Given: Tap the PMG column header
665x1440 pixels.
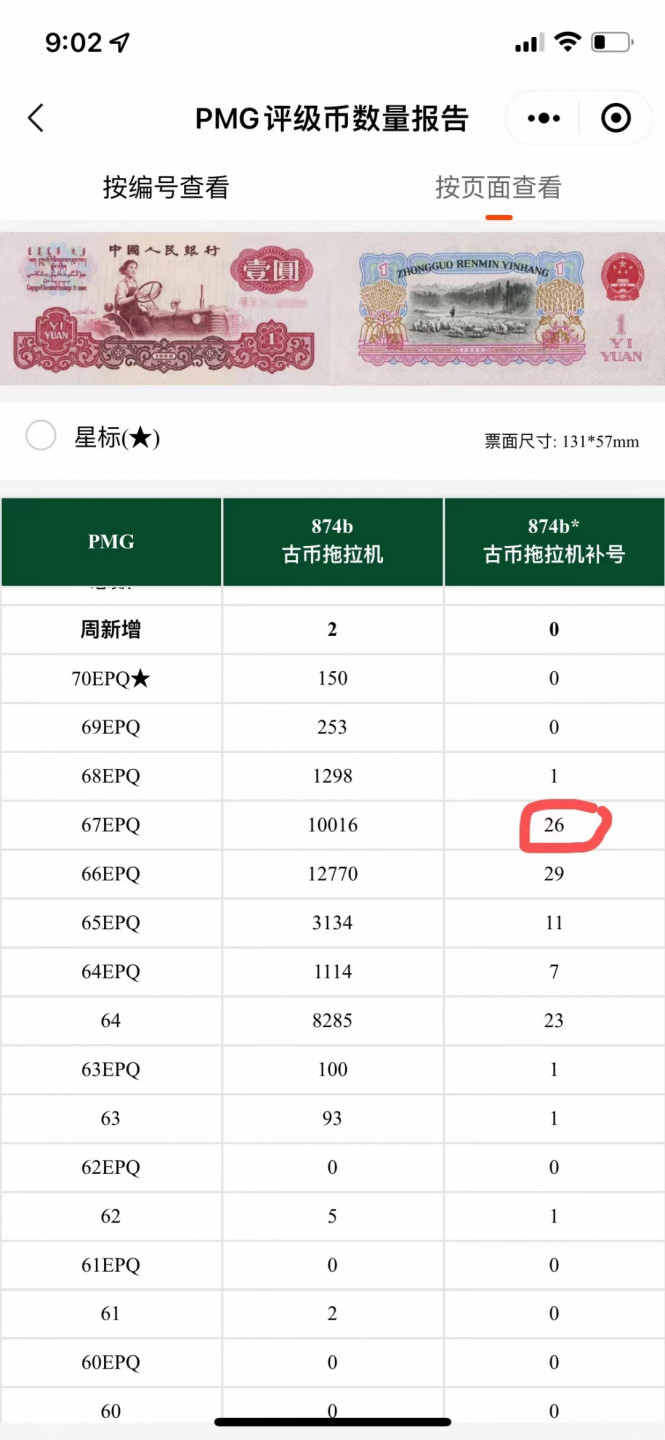Looking at the screenshot, I should pos(111,541).
